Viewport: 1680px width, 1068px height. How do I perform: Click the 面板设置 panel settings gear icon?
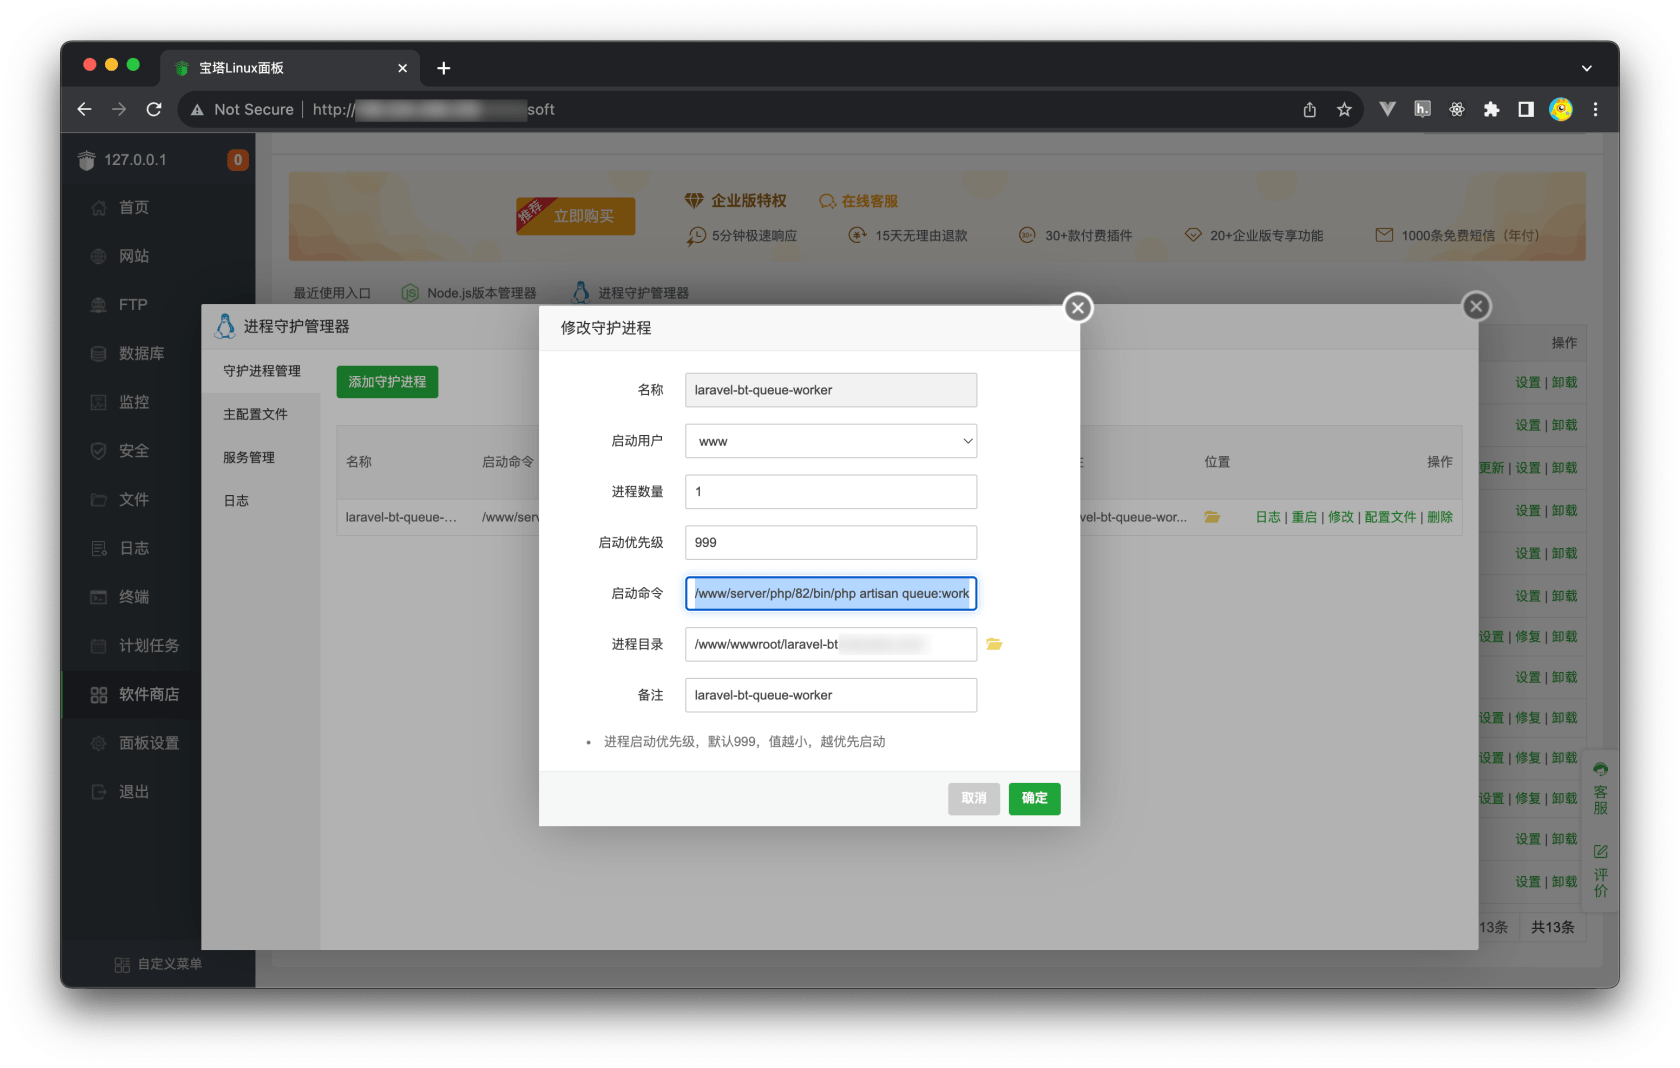pyautogui.click(x=98, y=743)
